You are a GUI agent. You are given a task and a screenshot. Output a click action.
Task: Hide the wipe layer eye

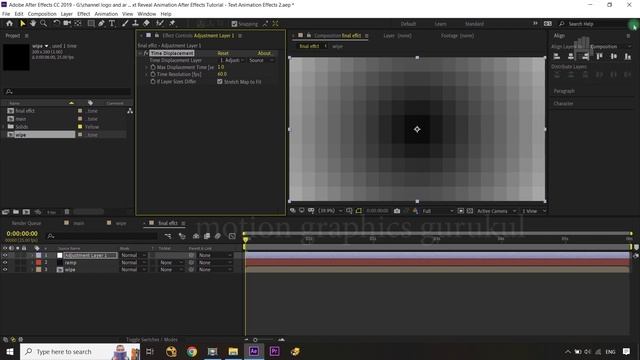point(5,270)
